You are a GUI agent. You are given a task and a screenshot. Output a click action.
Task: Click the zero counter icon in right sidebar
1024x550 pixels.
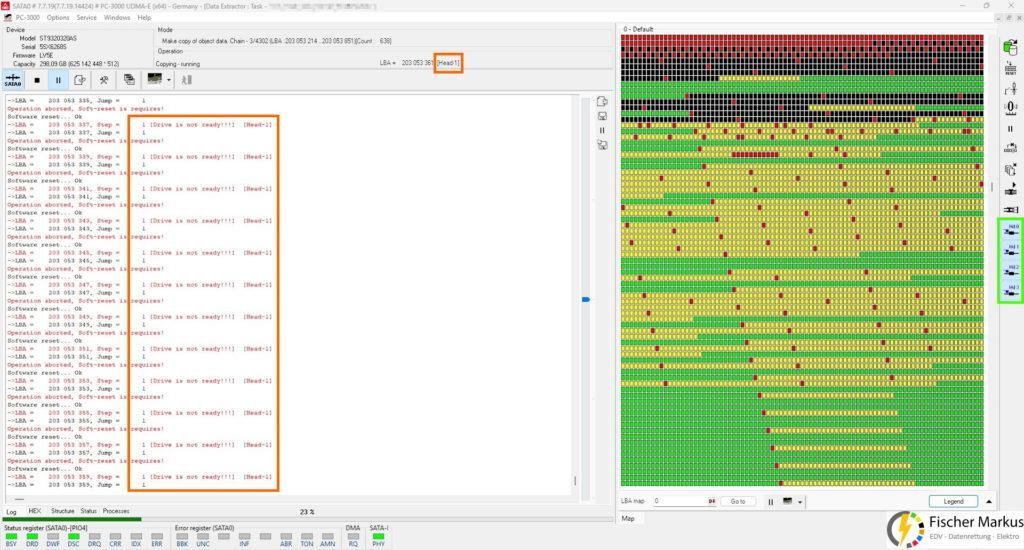[1010, 108]
